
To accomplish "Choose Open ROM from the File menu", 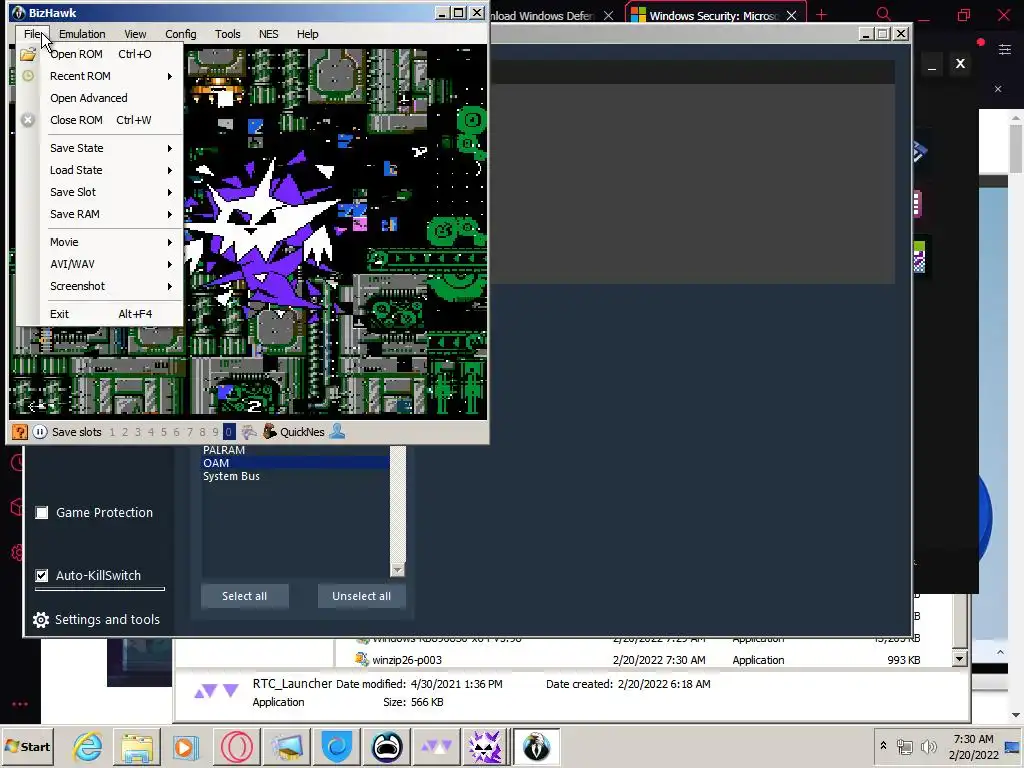I will point(99,54).
